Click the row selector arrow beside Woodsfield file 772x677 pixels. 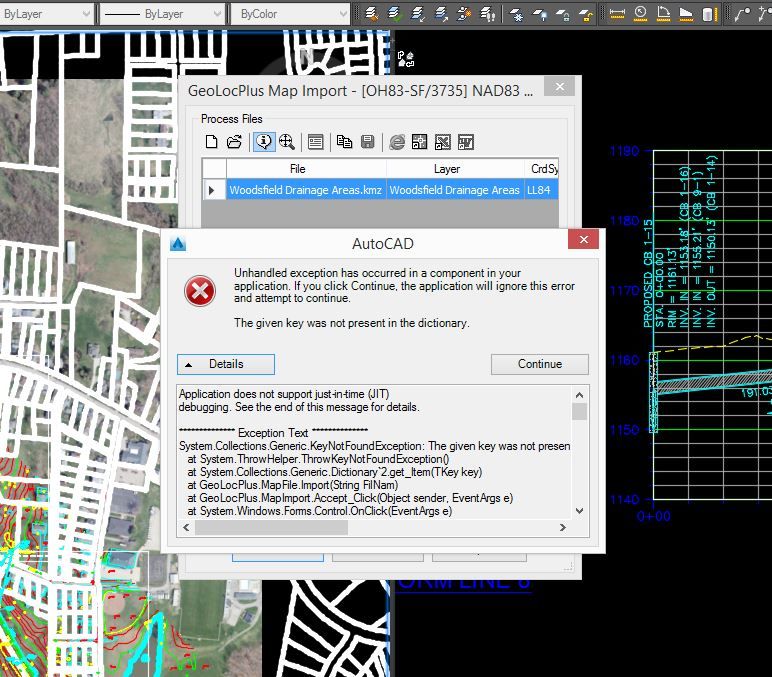click(x=213, y=190)
